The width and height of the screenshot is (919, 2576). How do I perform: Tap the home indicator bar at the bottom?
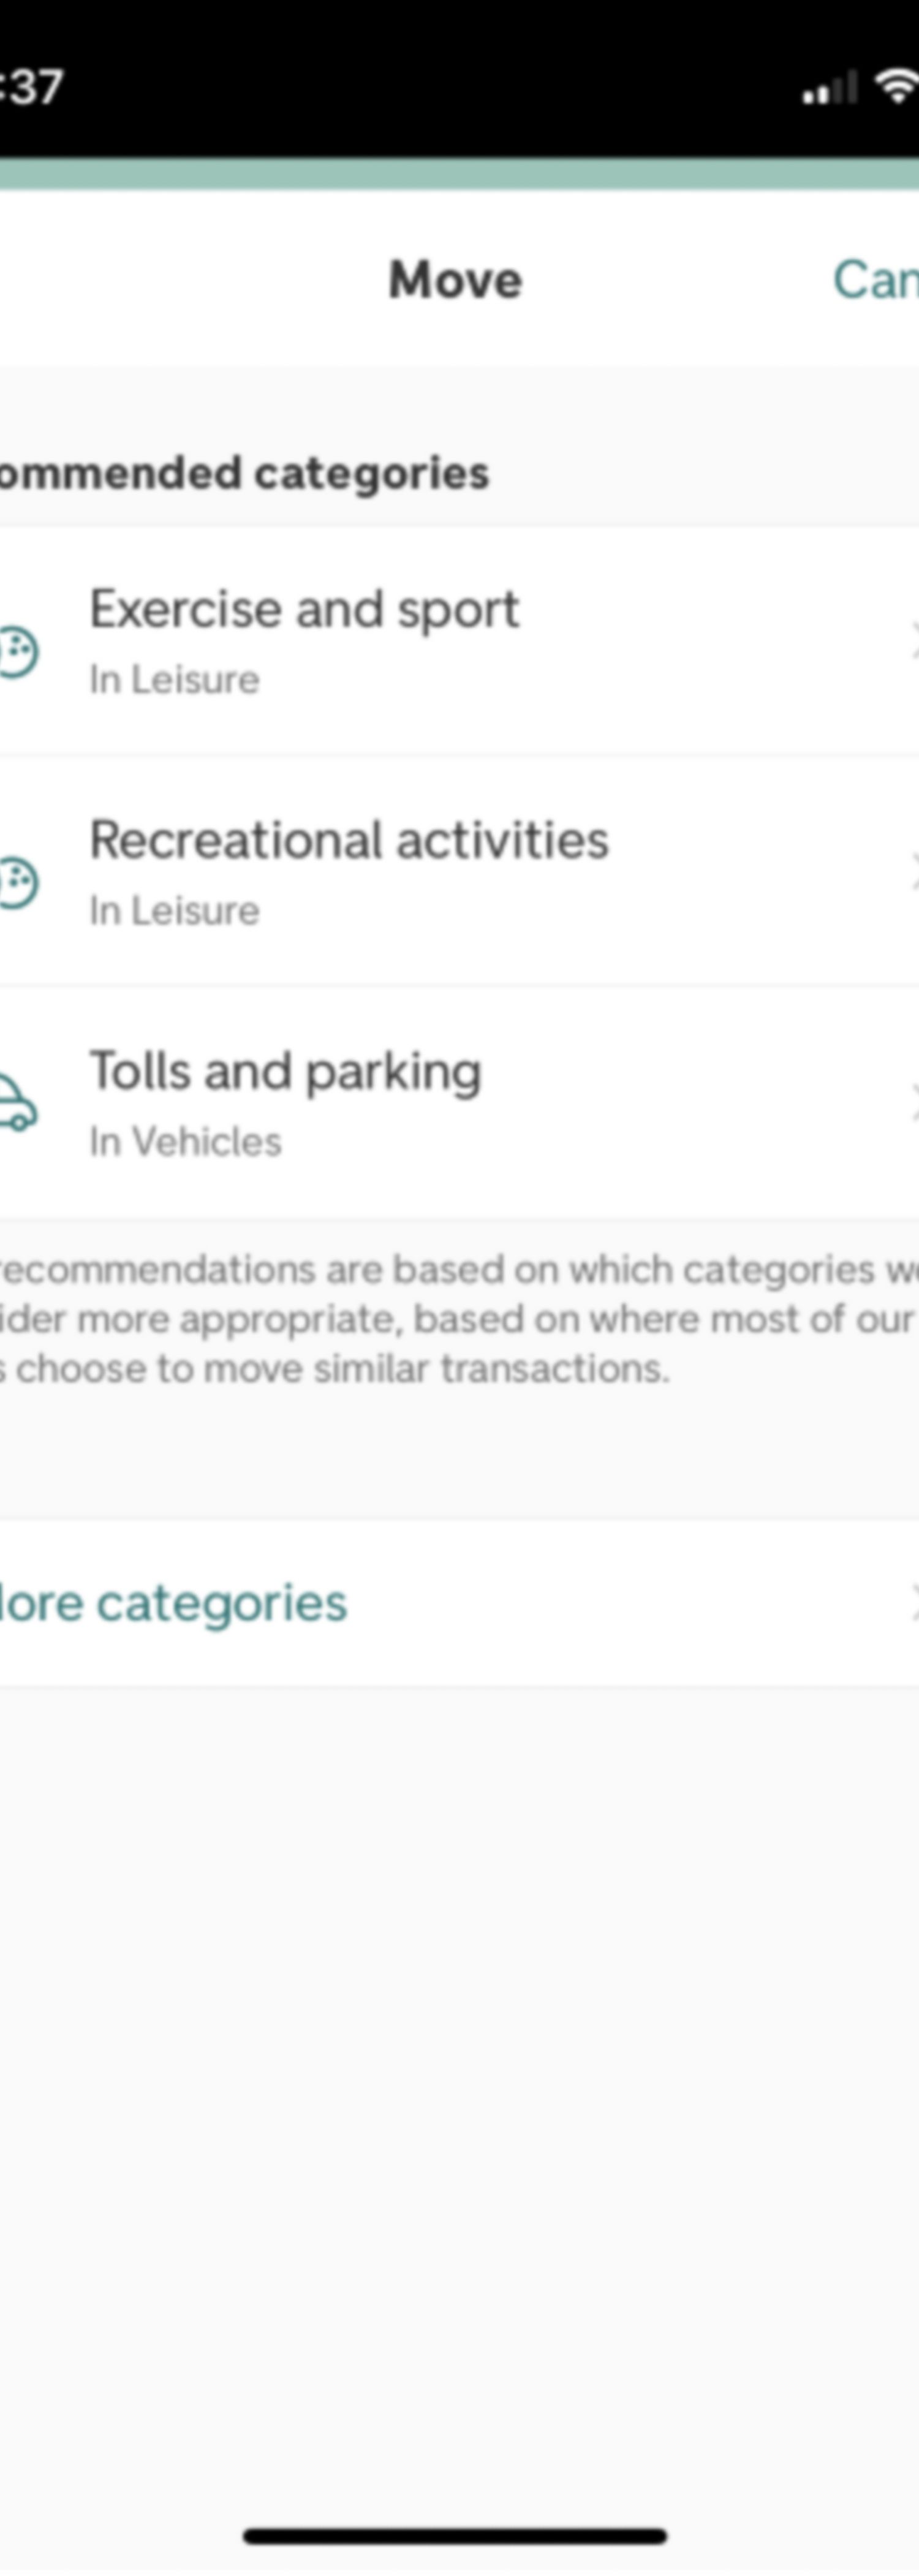point(455,2534)
